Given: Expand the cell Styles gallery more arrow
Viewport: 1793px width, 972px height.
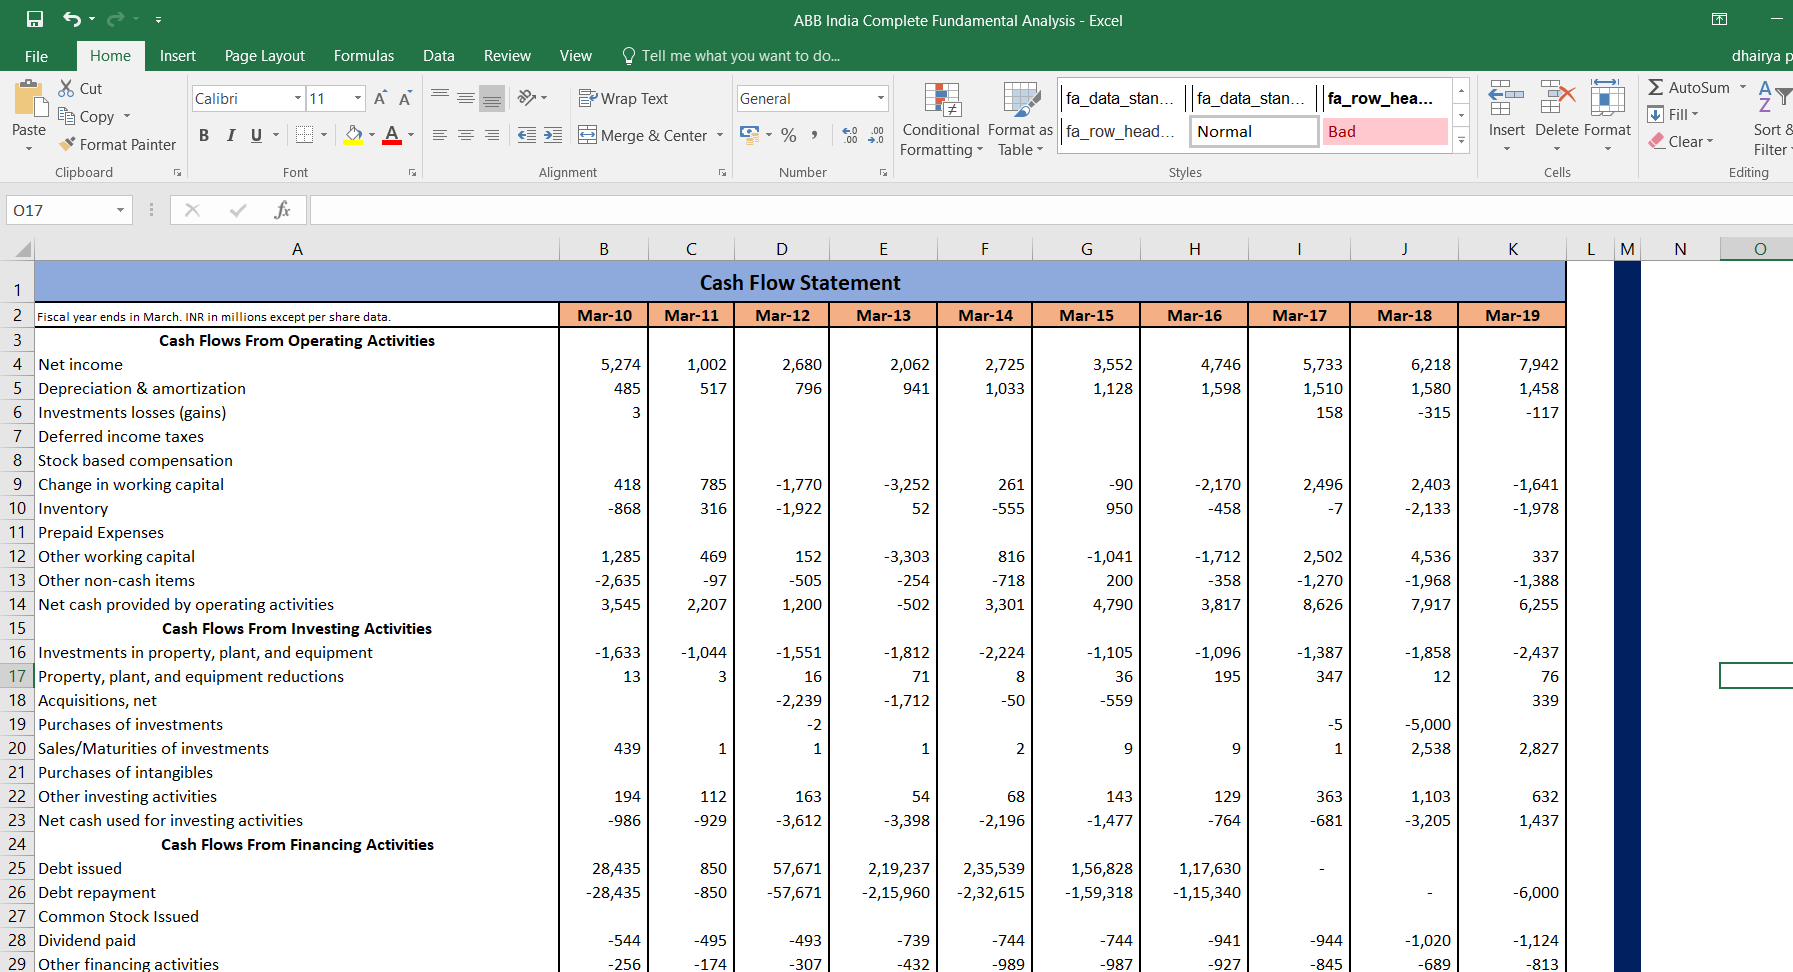Looking at the screenshot, I should 1461,140.
